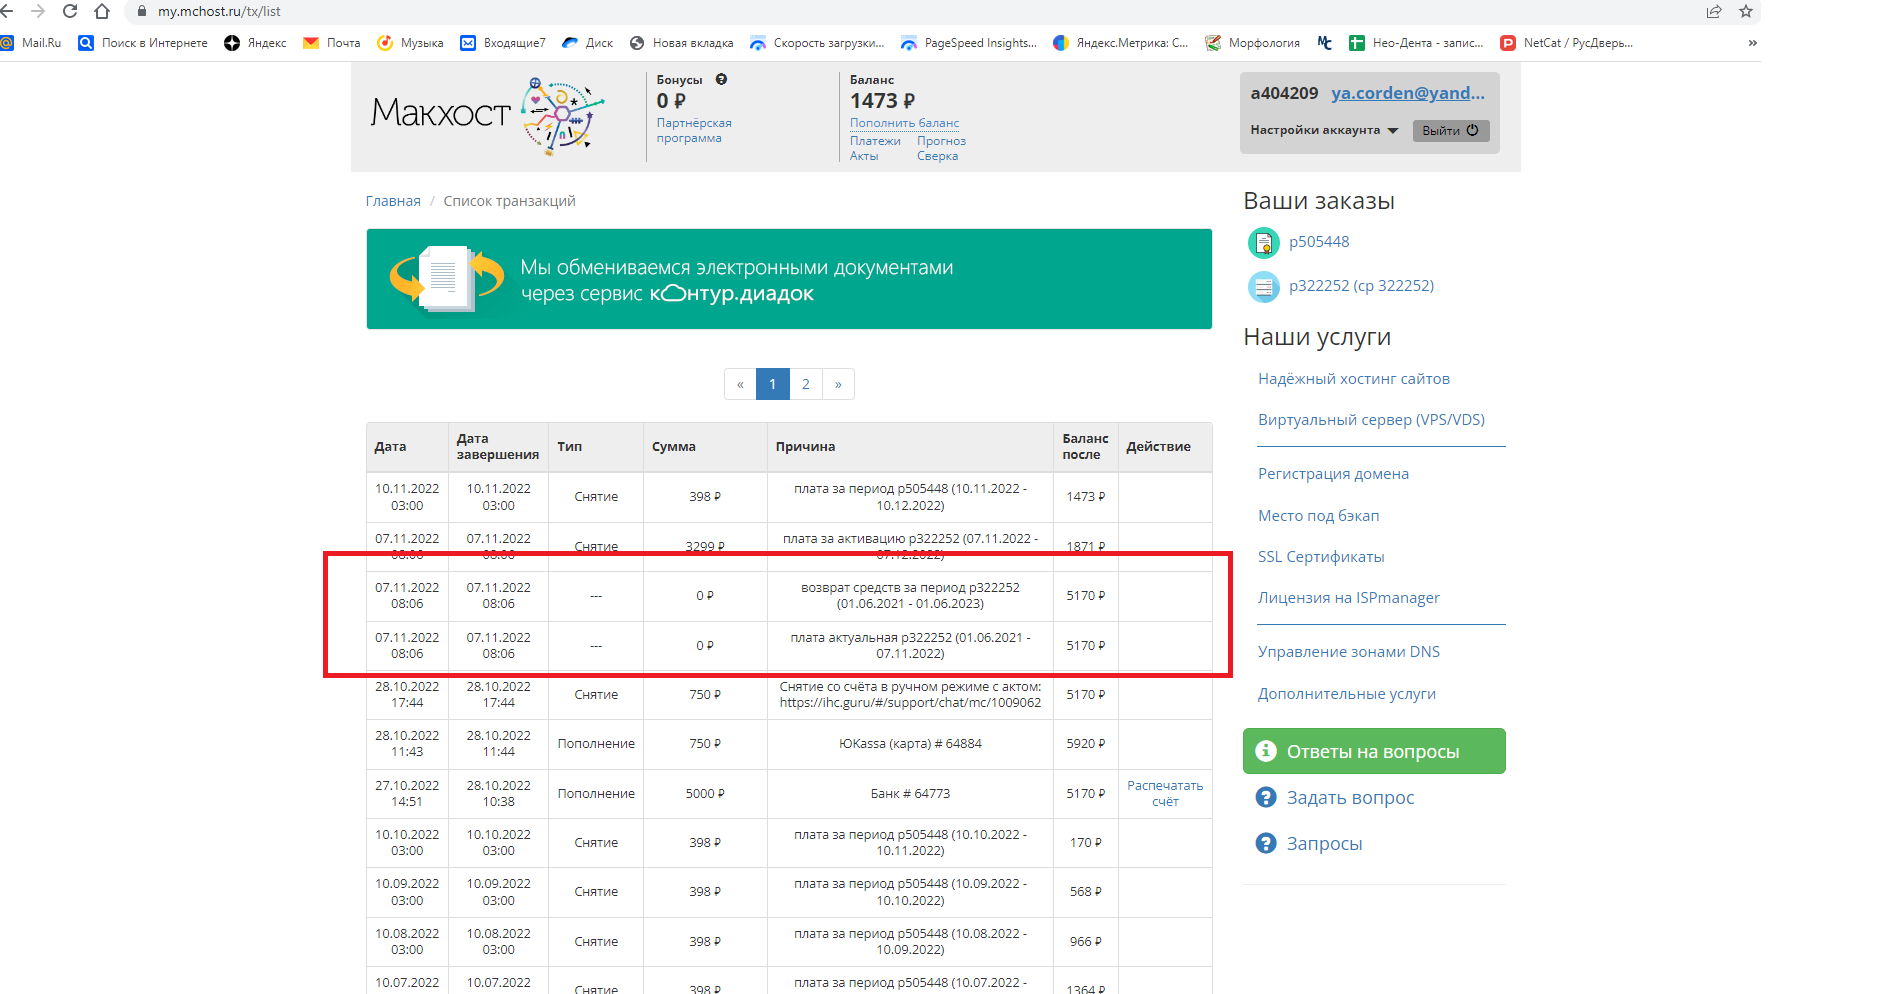Open Лицензия на ISPmanager menu item

1349,598
